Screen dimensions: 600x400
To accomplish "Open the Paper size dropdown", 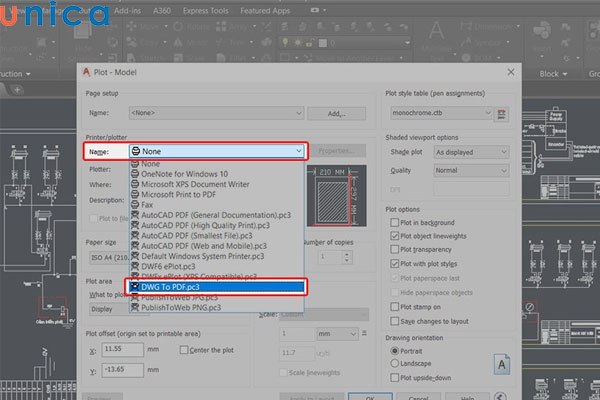I will (x=109, y=258).
